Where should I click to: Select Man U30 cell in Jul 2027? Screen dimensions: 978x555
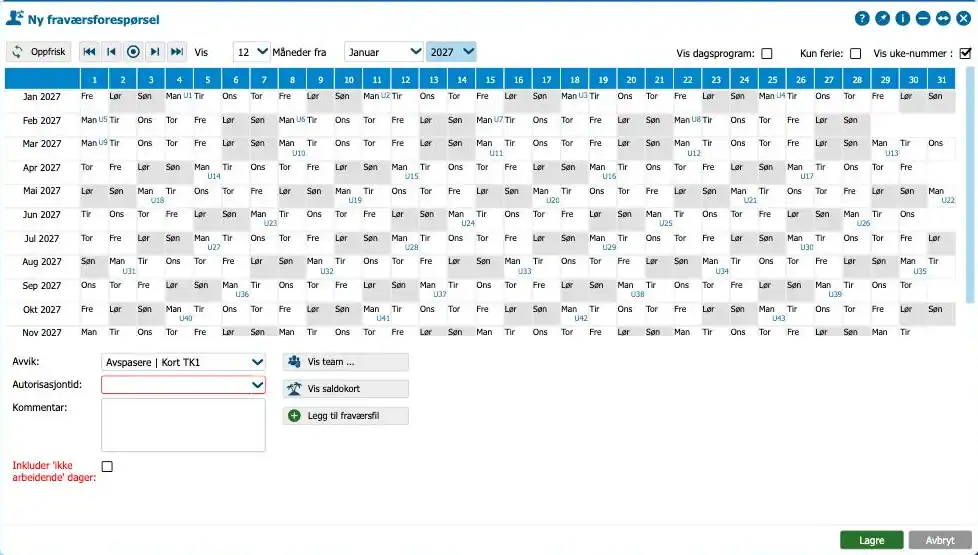point(800,243)
